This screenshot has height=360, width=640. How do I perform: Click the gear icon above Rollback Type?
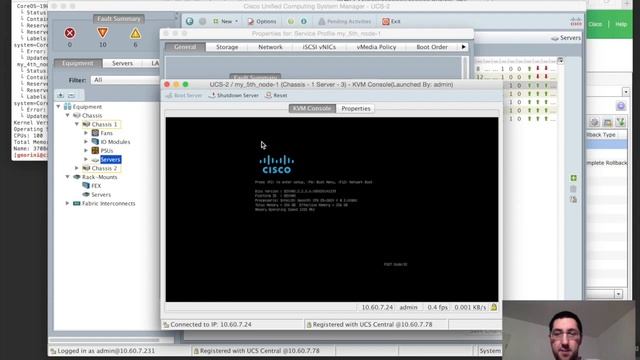point(594,122)
